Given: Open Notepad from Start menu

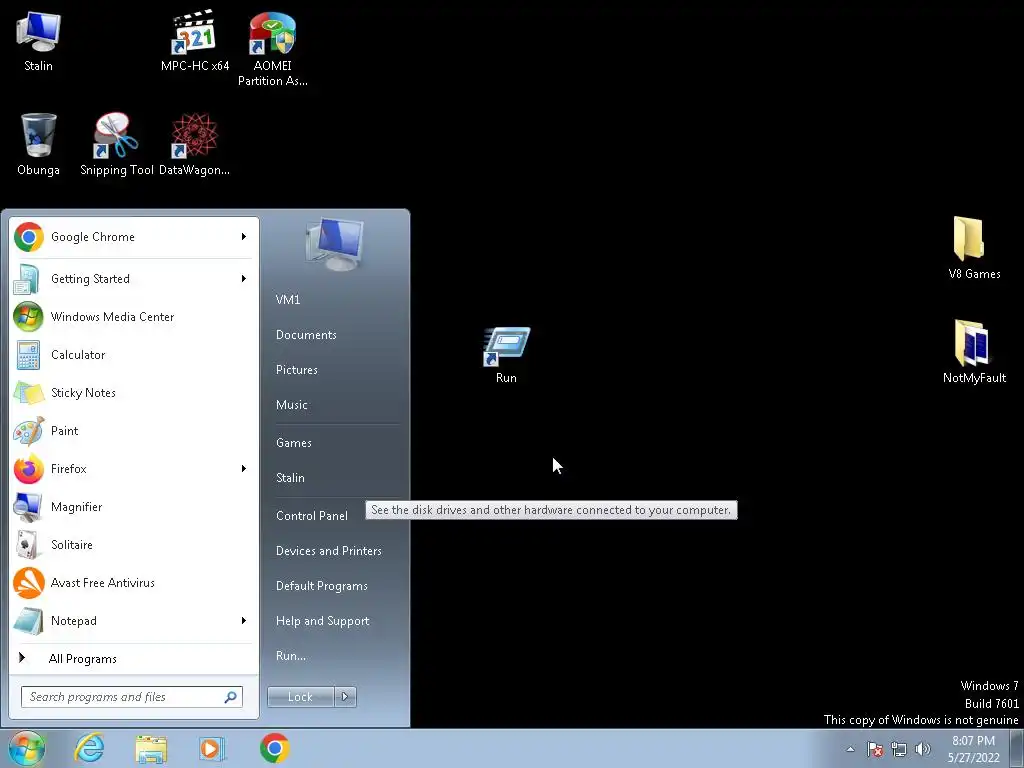Looking at the screenshot, I should coord(134,621).
